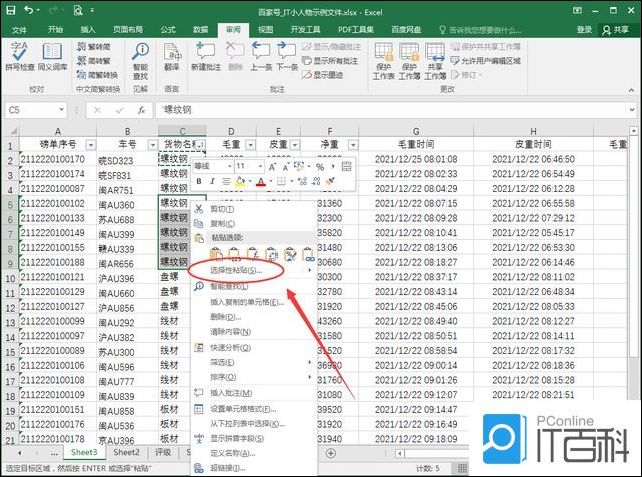
Task: Switch to the 数据 ribbon tab
Action: click(x=201, y=29)
